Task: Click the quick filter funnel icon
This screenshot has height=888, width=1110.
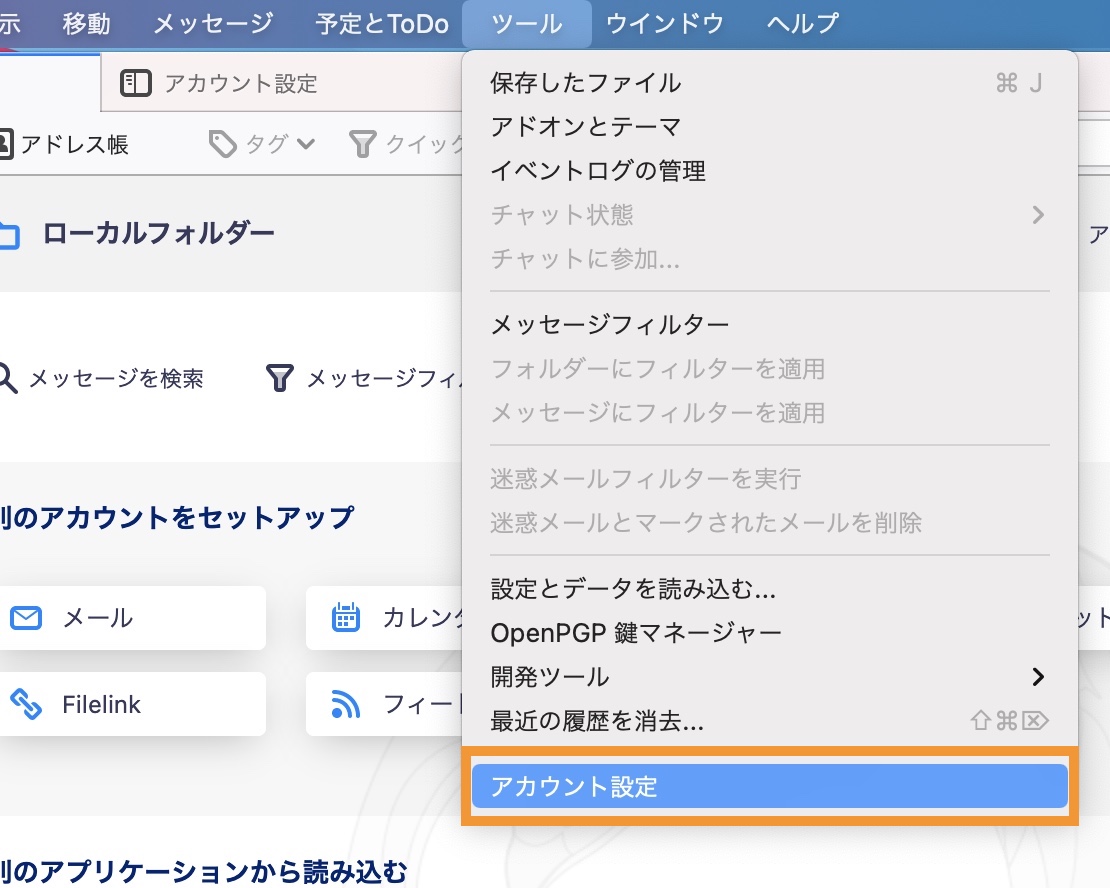Action: pos(362,145)
